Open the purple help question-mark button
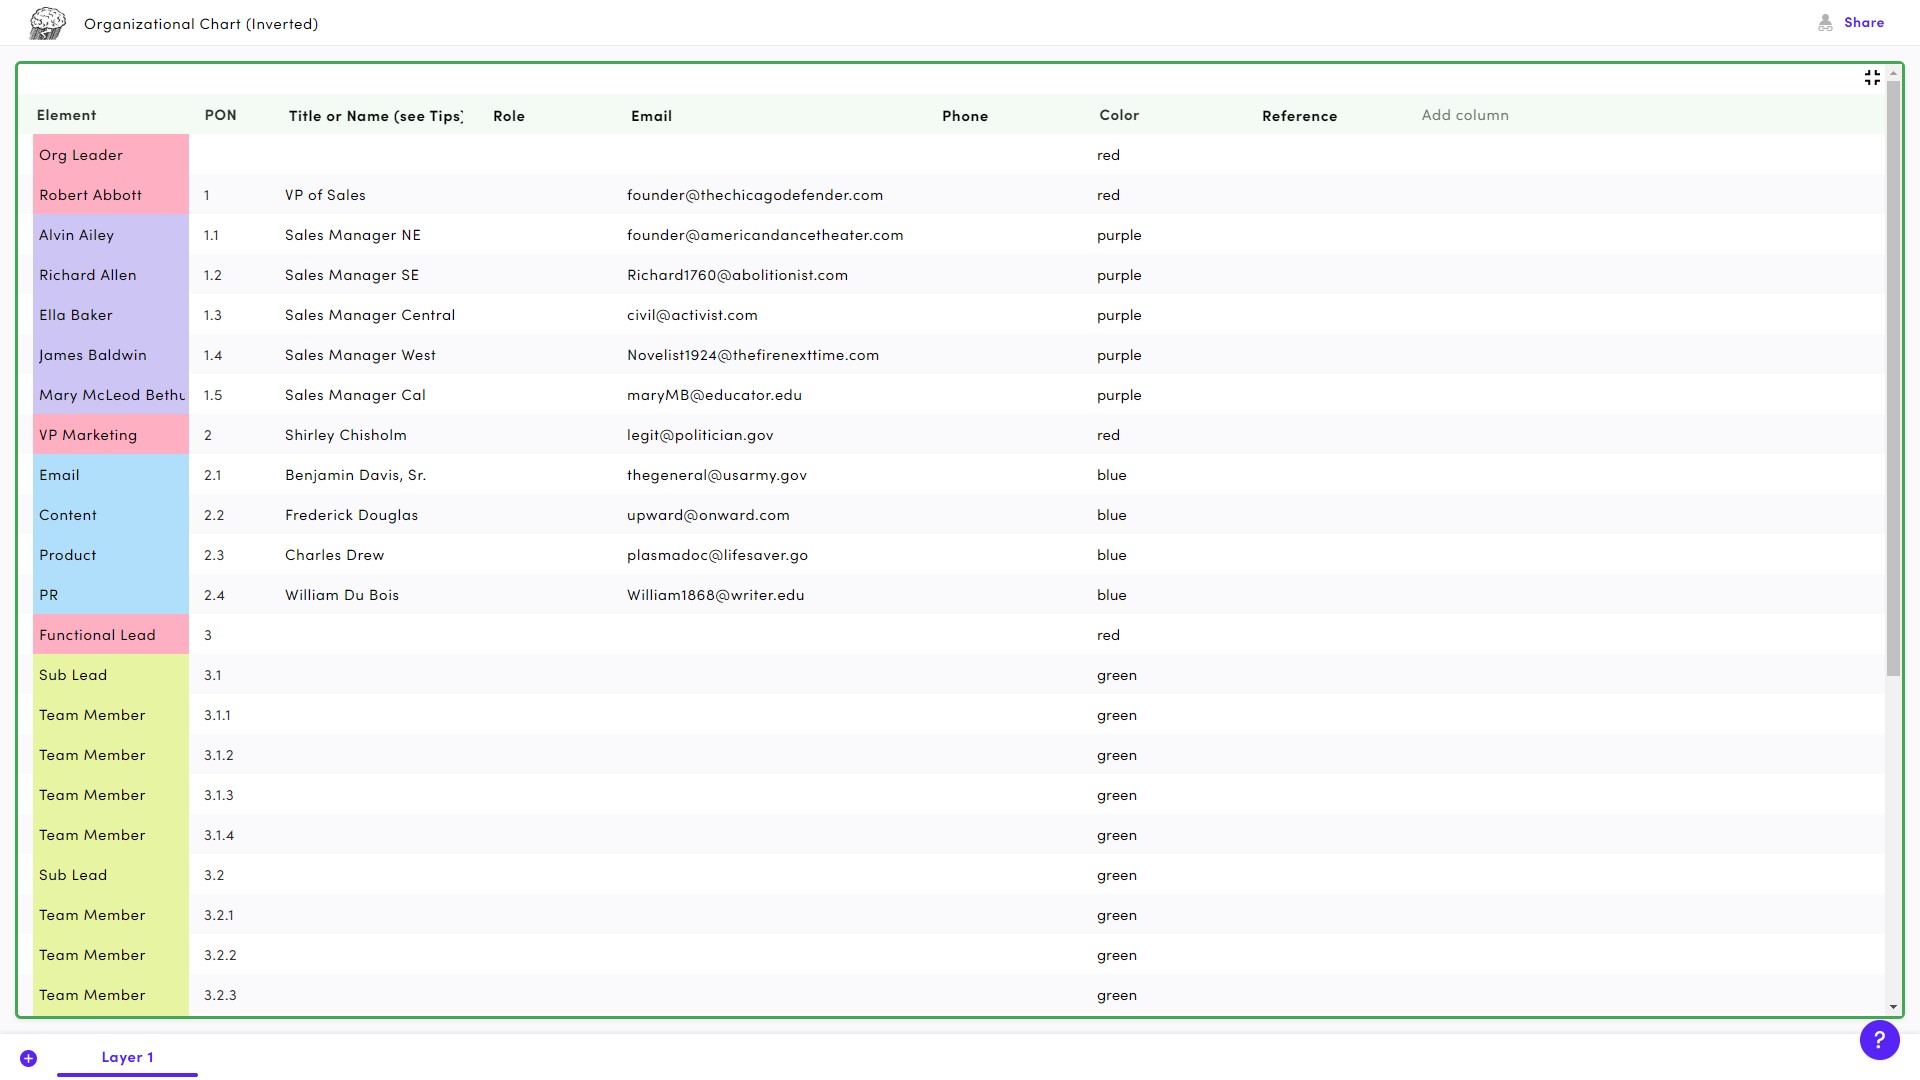Image resolution: width=1920 pixels, height=1080 pixels. (1881, 1040)
